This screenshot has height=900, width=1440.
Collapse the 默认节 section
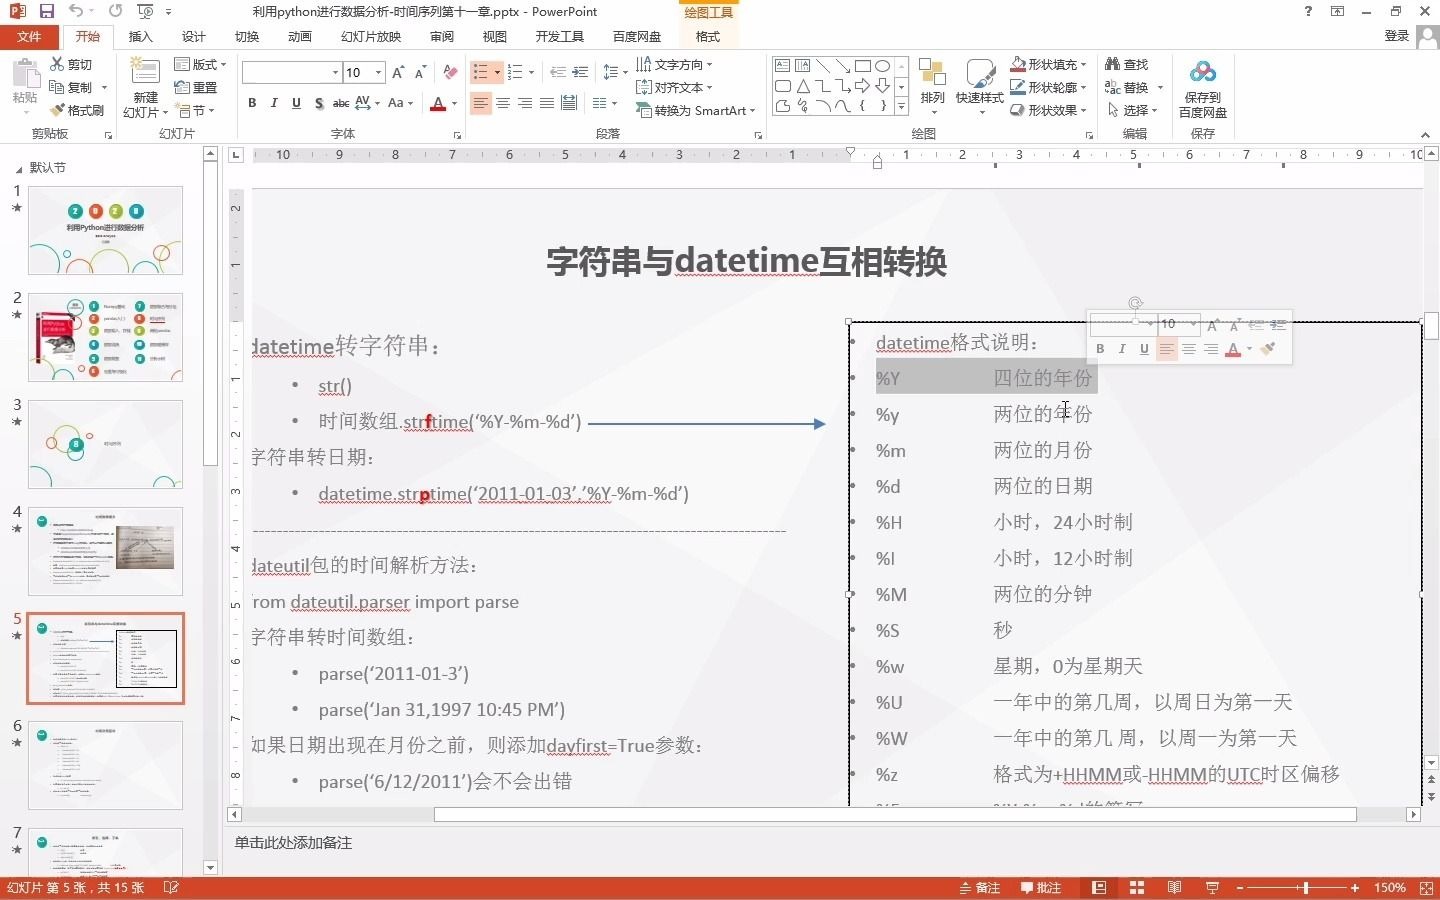[18, 168]
